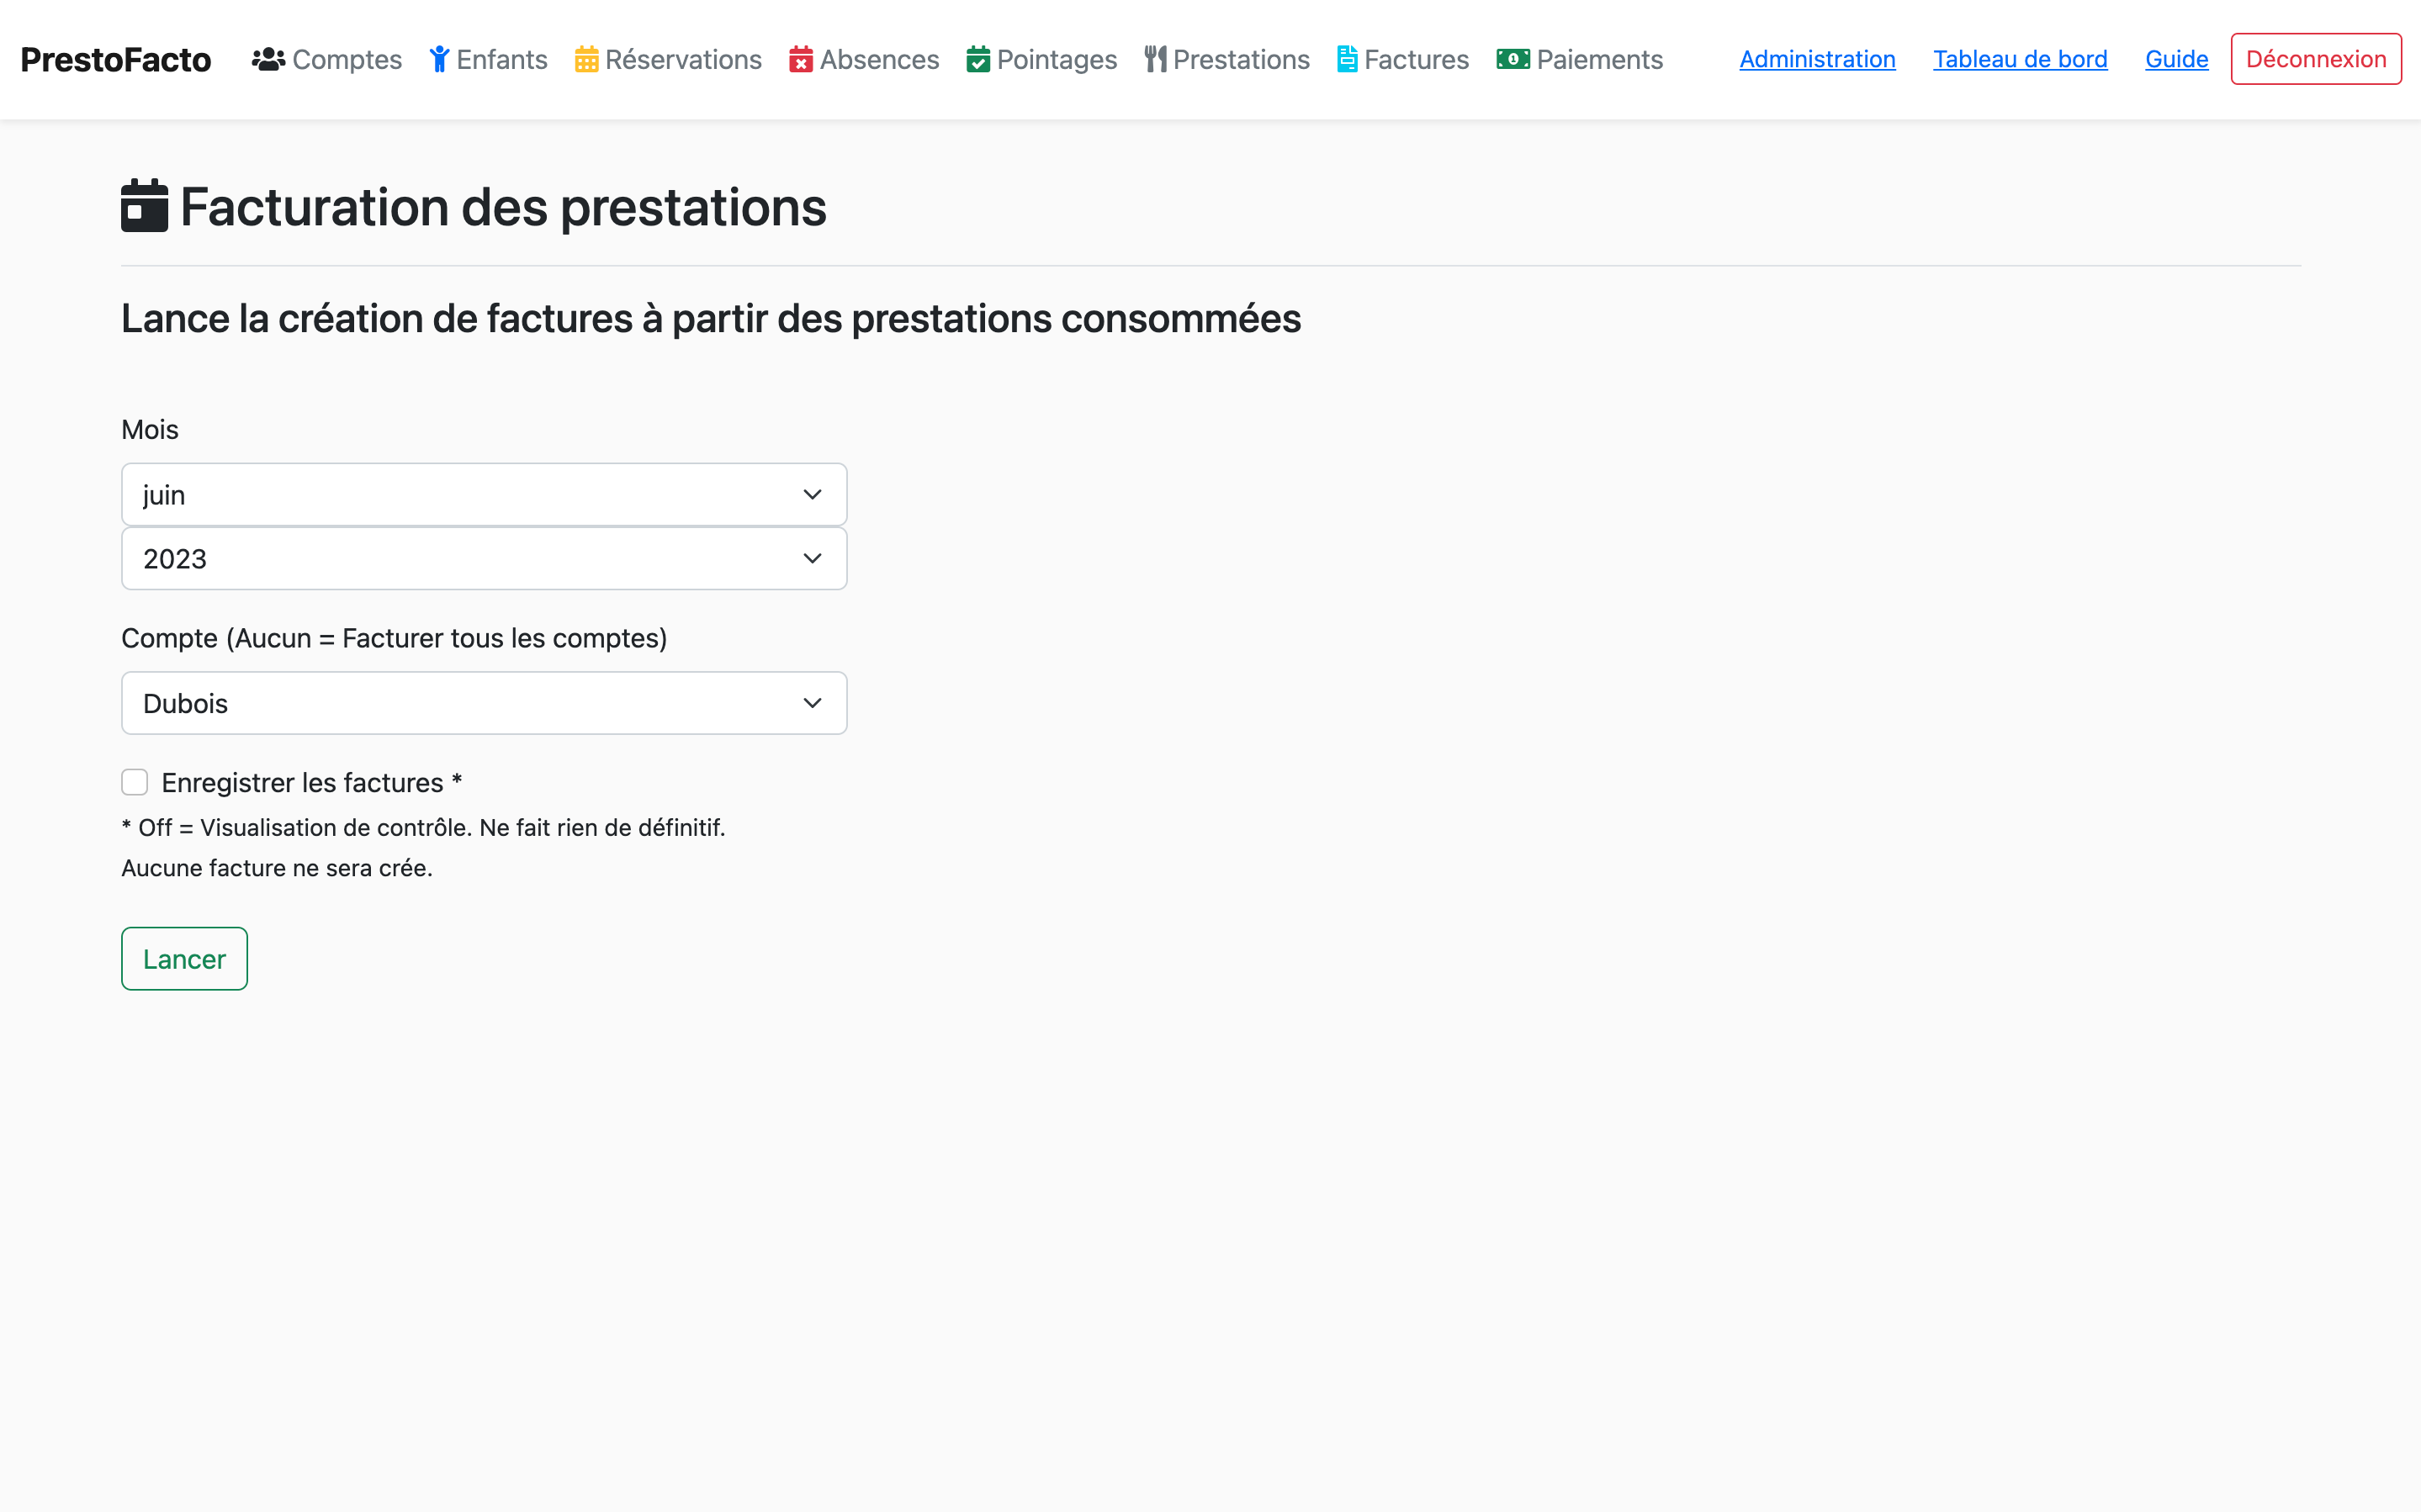Enable the Enregistrer les factures checkbox
The width and height of the screenshot is (2421, 1512).
pos(135,782)
